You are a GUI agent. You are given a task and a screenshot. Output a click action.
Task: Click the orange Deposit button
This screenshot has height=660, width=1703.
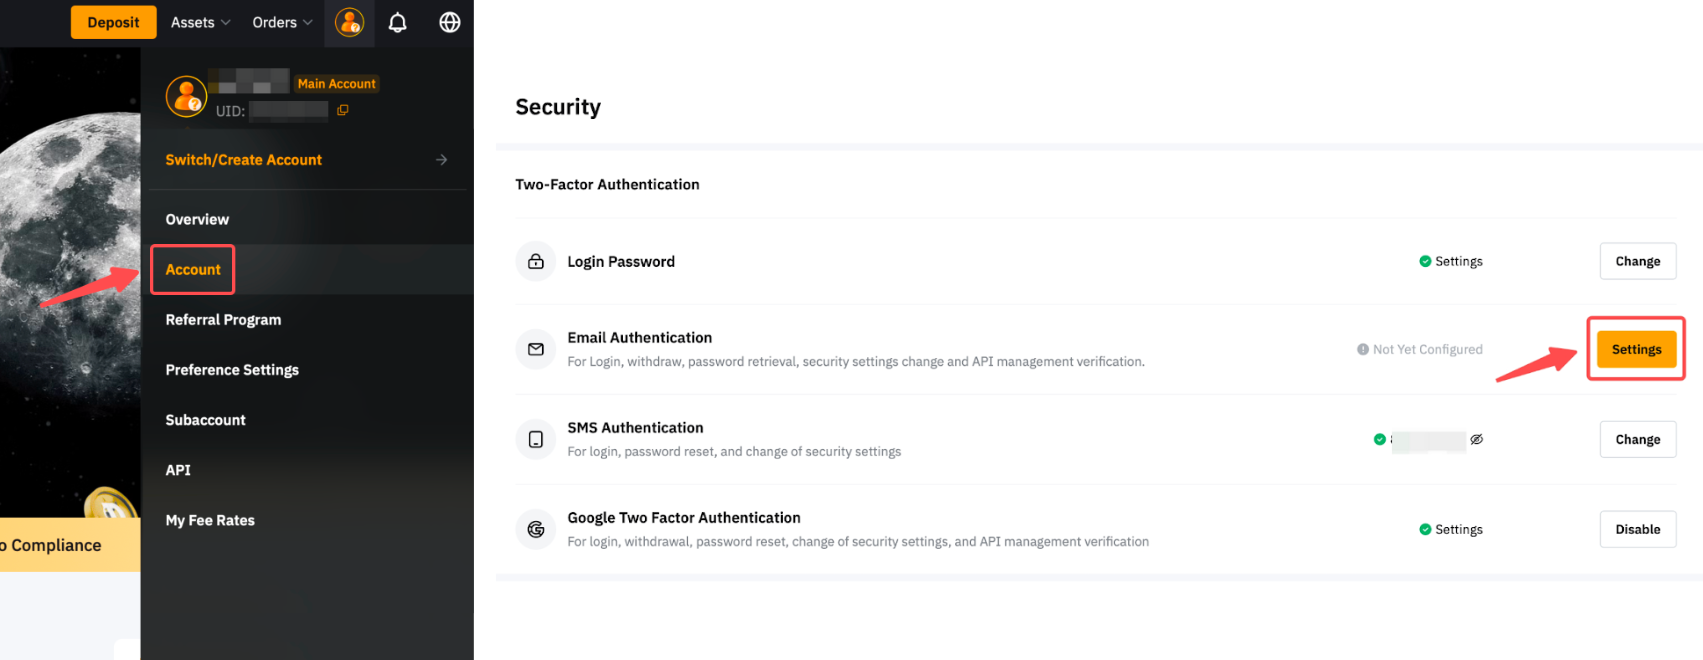(x=113, y=22)
